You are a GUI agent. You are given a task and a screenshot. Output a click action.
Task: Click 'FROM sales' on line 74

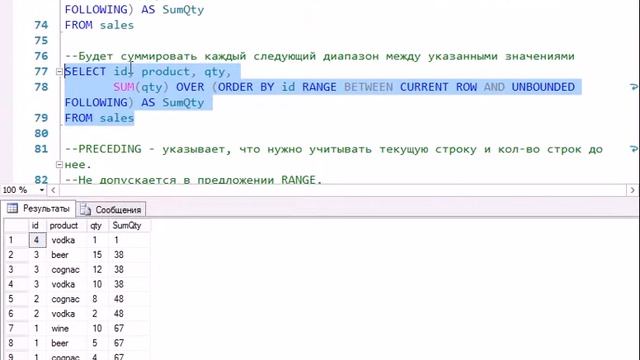pyautogui.click(x=99, y=25)
